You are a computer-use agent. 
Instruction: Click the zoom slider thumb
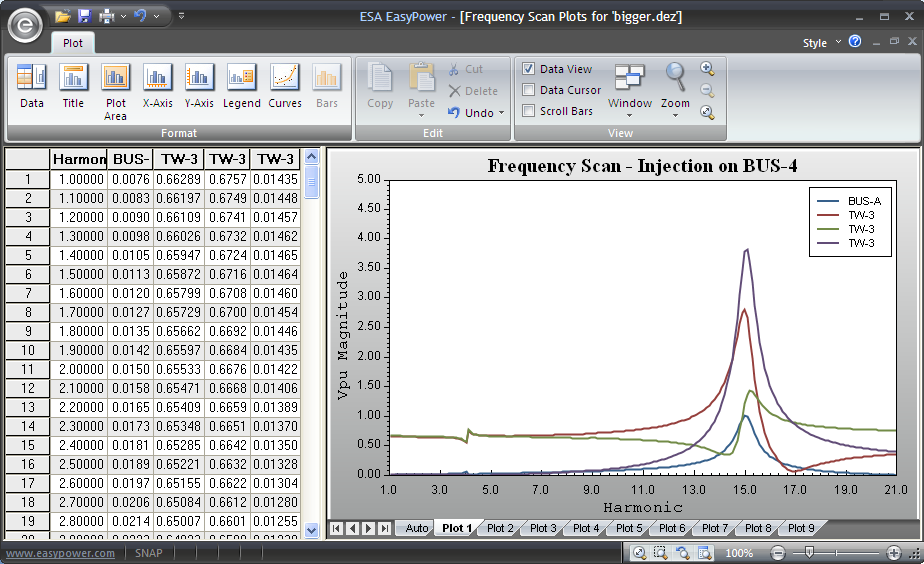[x=810, y=552]
